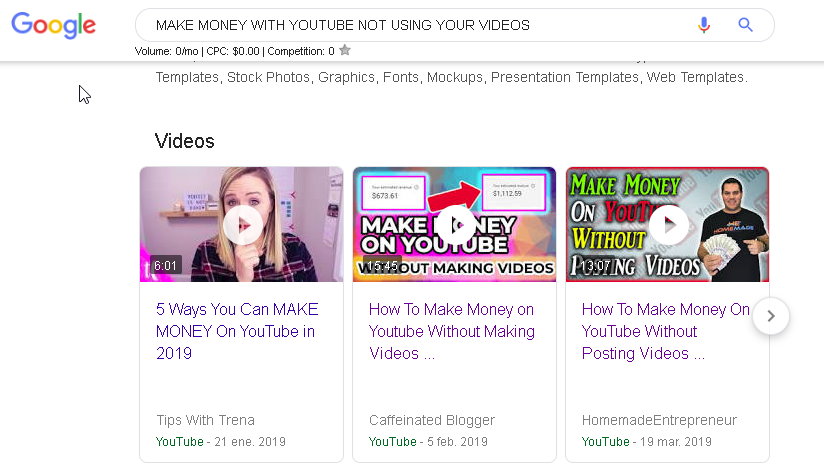Click the 6:01 duration badge
This screenshot has height=474, width=824.
(165, 266)
